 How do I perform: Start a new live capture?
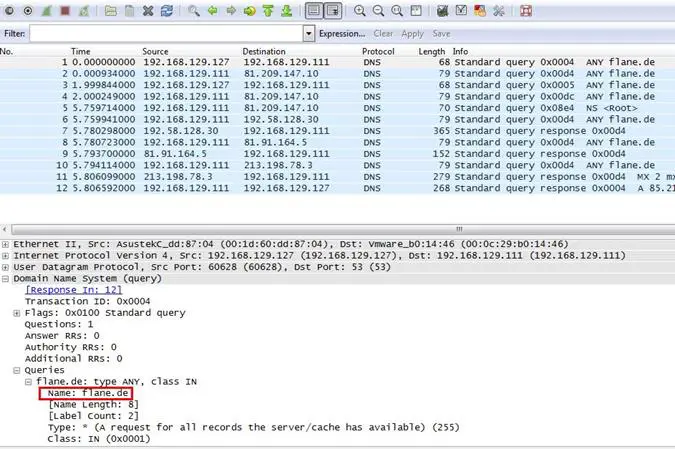(46, 11)
